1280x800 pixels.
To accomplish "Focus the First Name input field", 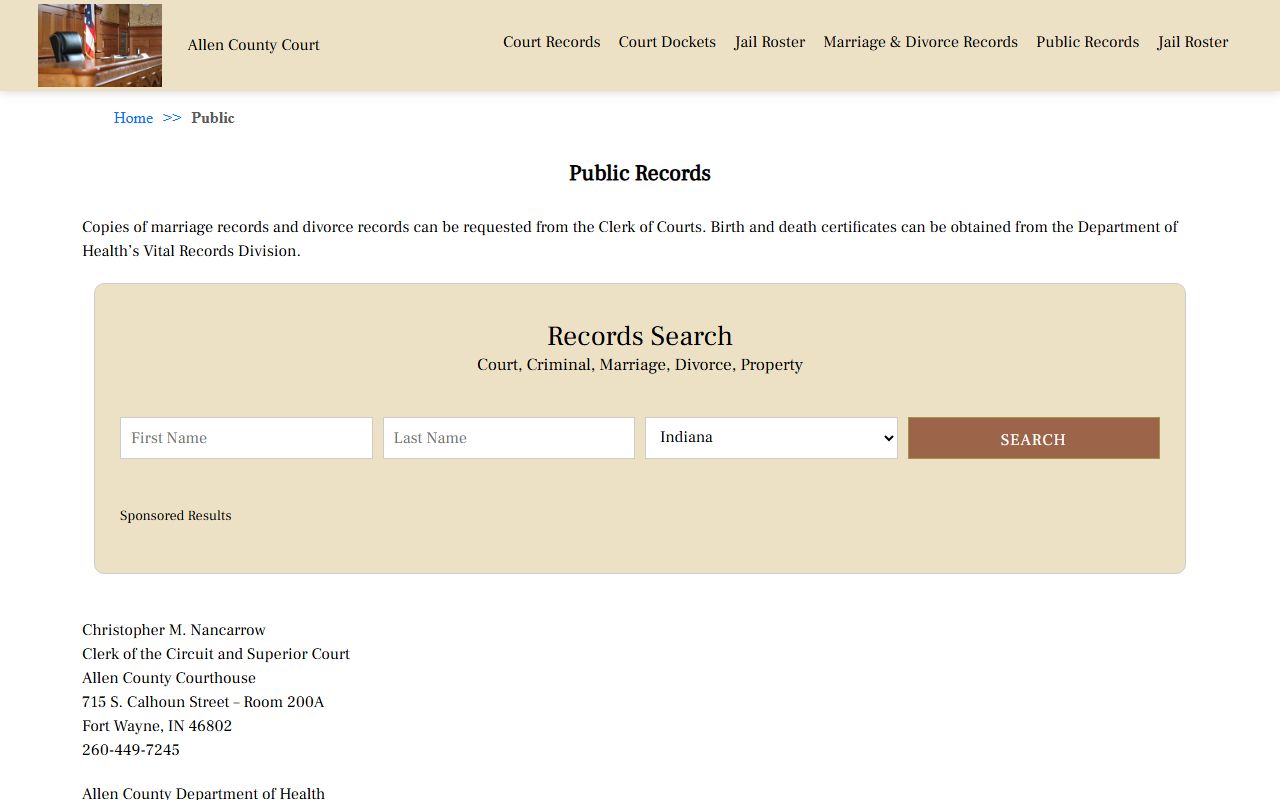I will (246, 438).
